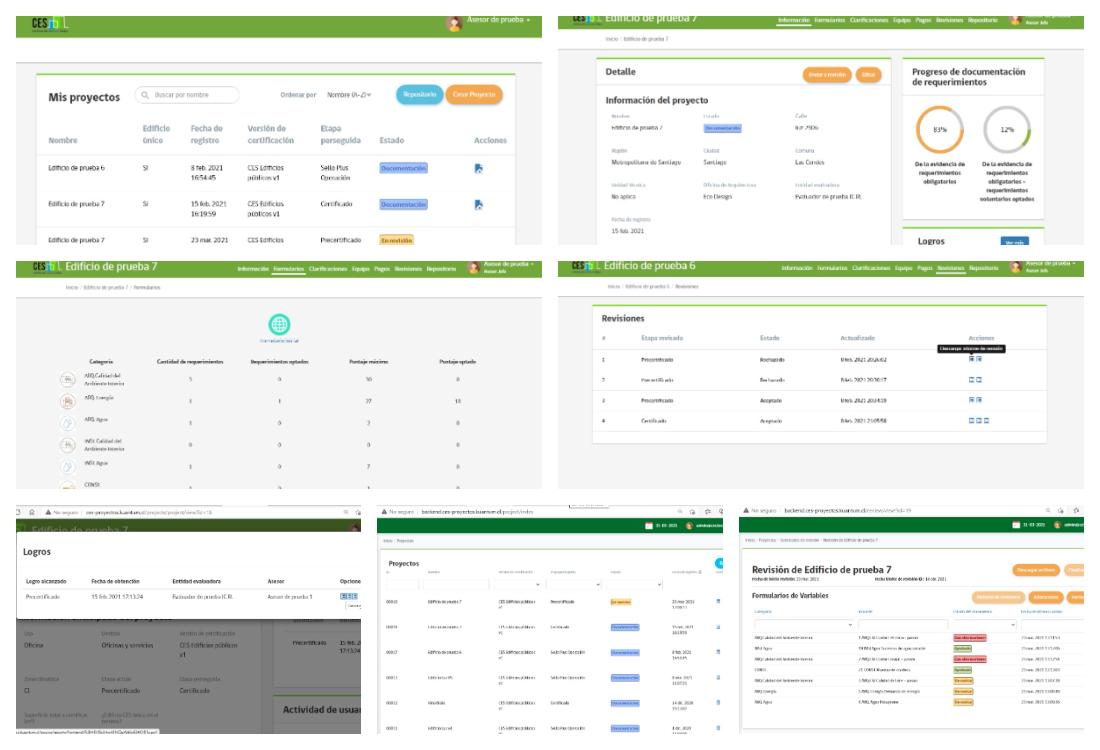Click the globe icon above the categories table
Image resolution: width=1100 pixels, height=750 pixels.
(279, 324)
